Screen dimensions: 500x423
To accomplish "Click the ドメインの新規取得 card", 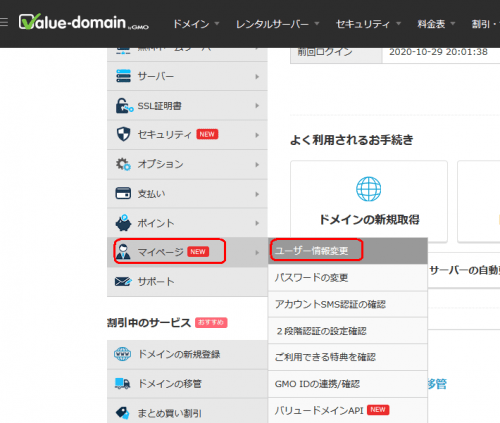I will pyautogui.click(x=369, y=201).
